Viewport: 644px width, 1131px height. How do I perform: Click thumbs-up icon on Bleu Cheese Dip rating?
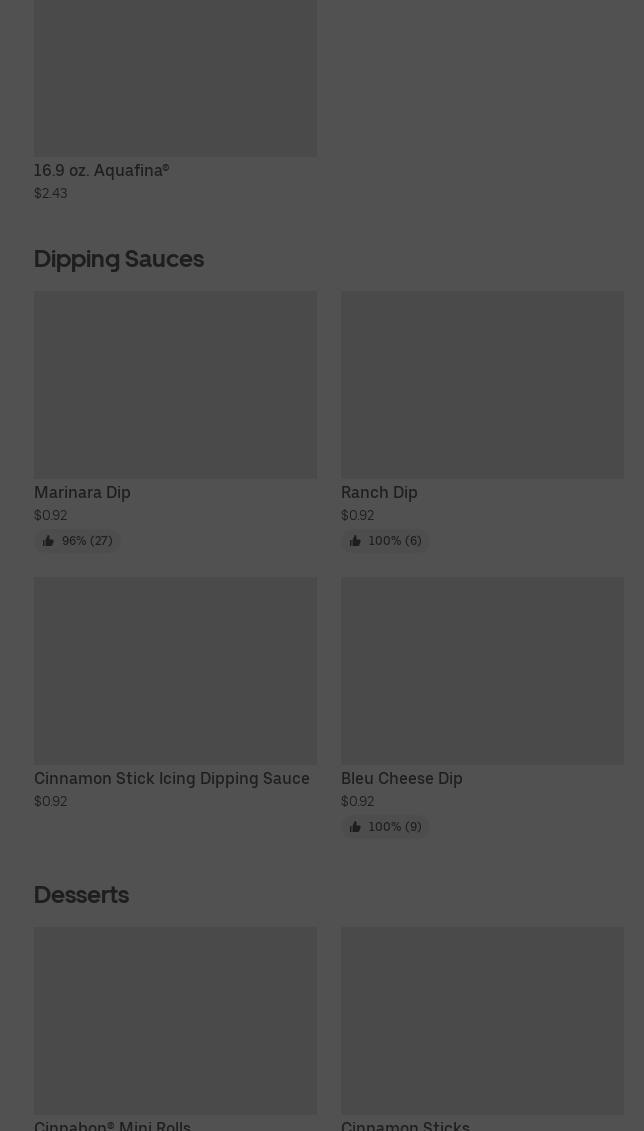coord(355,827)
